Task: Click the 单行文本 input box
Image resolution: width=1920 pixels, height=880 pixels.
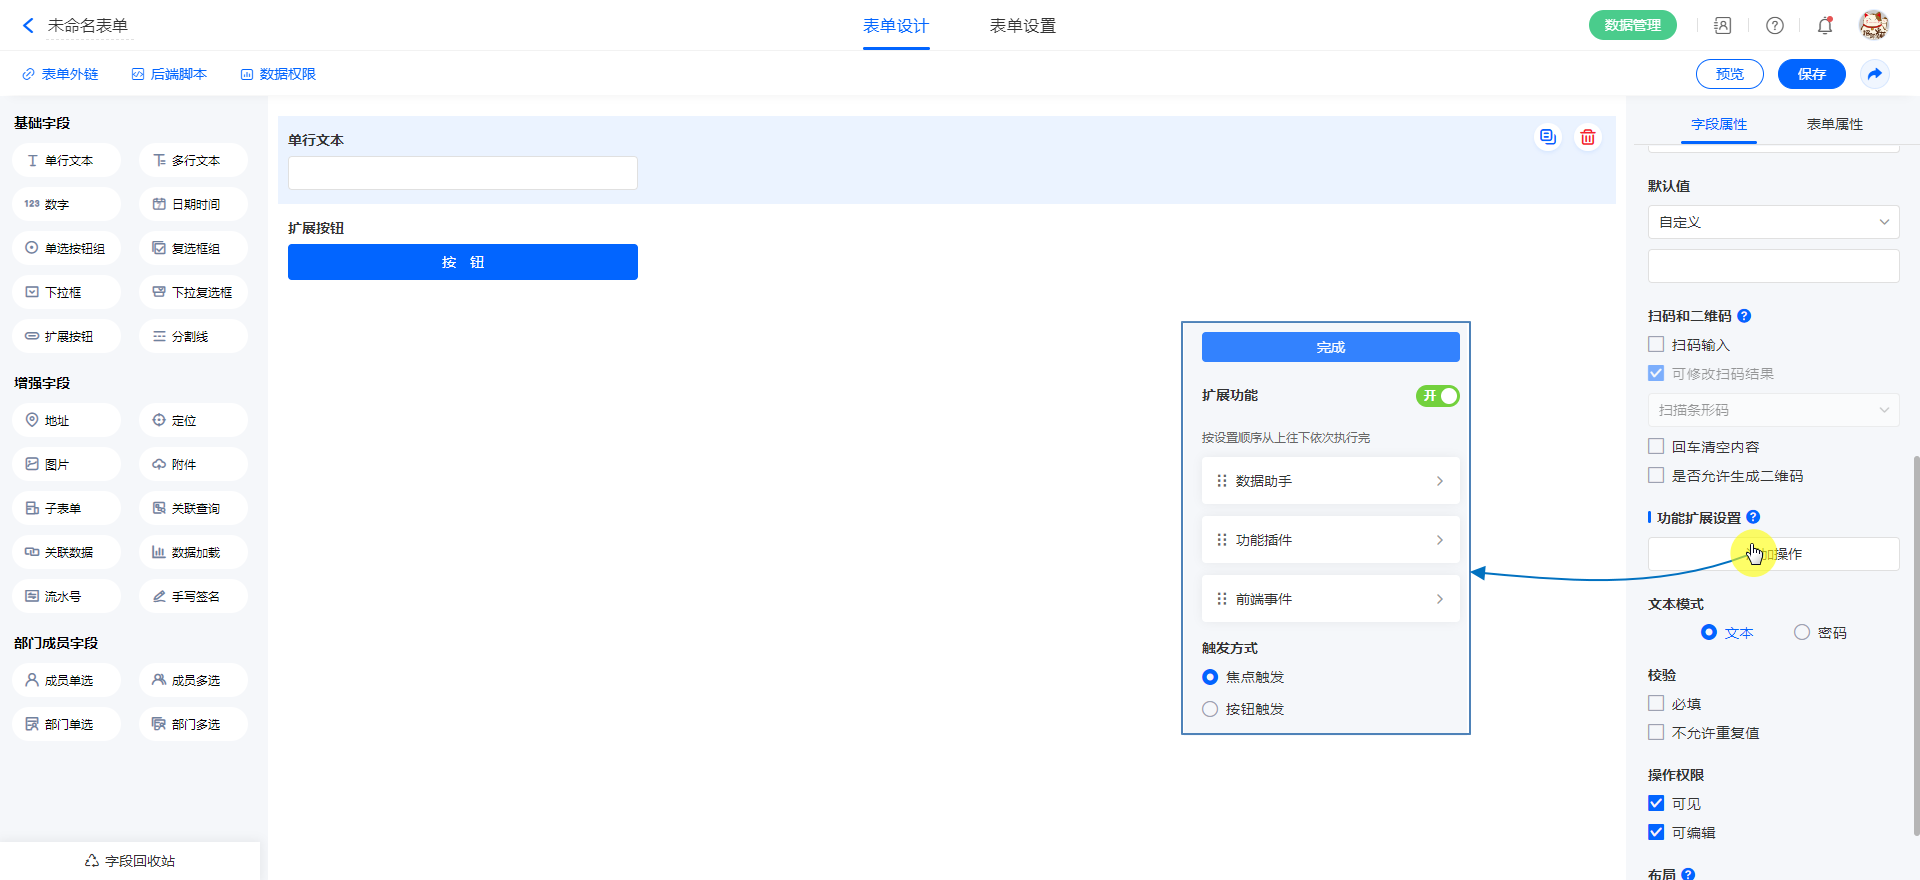Action: (462, 173)
